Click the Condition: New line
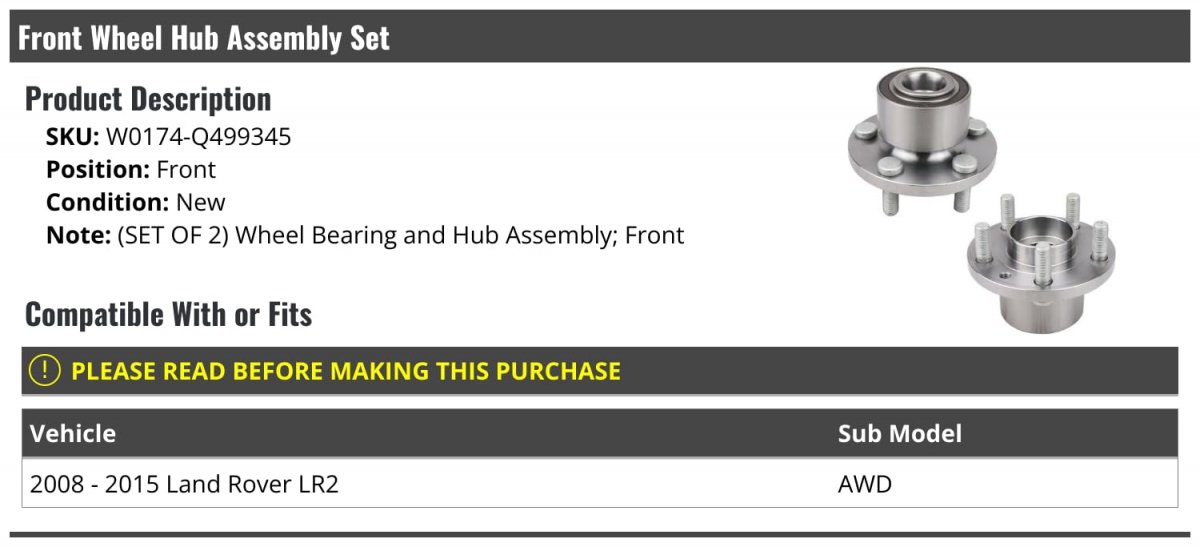Image resolution: width=1200 pixels, height=547 pixels. [x=136, y=202]
